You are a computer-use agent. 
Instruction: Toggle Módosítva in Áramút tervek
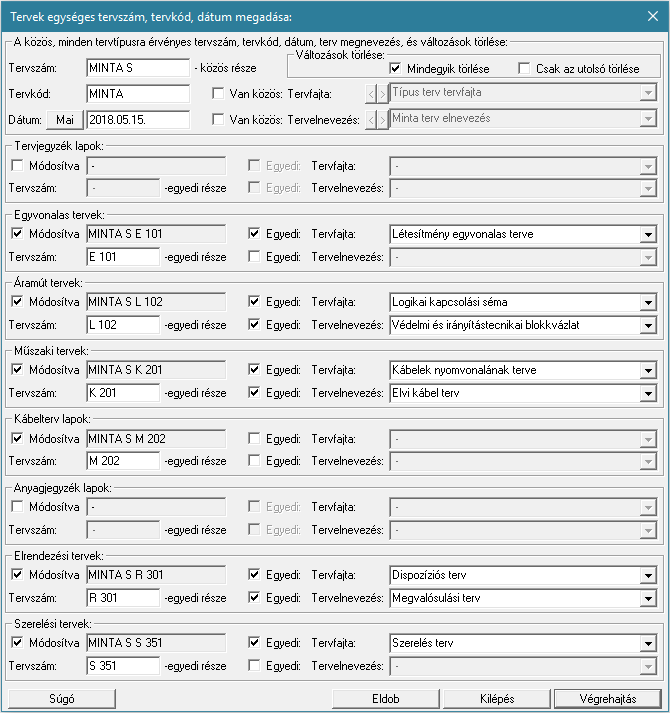click(x=17, y=301)
